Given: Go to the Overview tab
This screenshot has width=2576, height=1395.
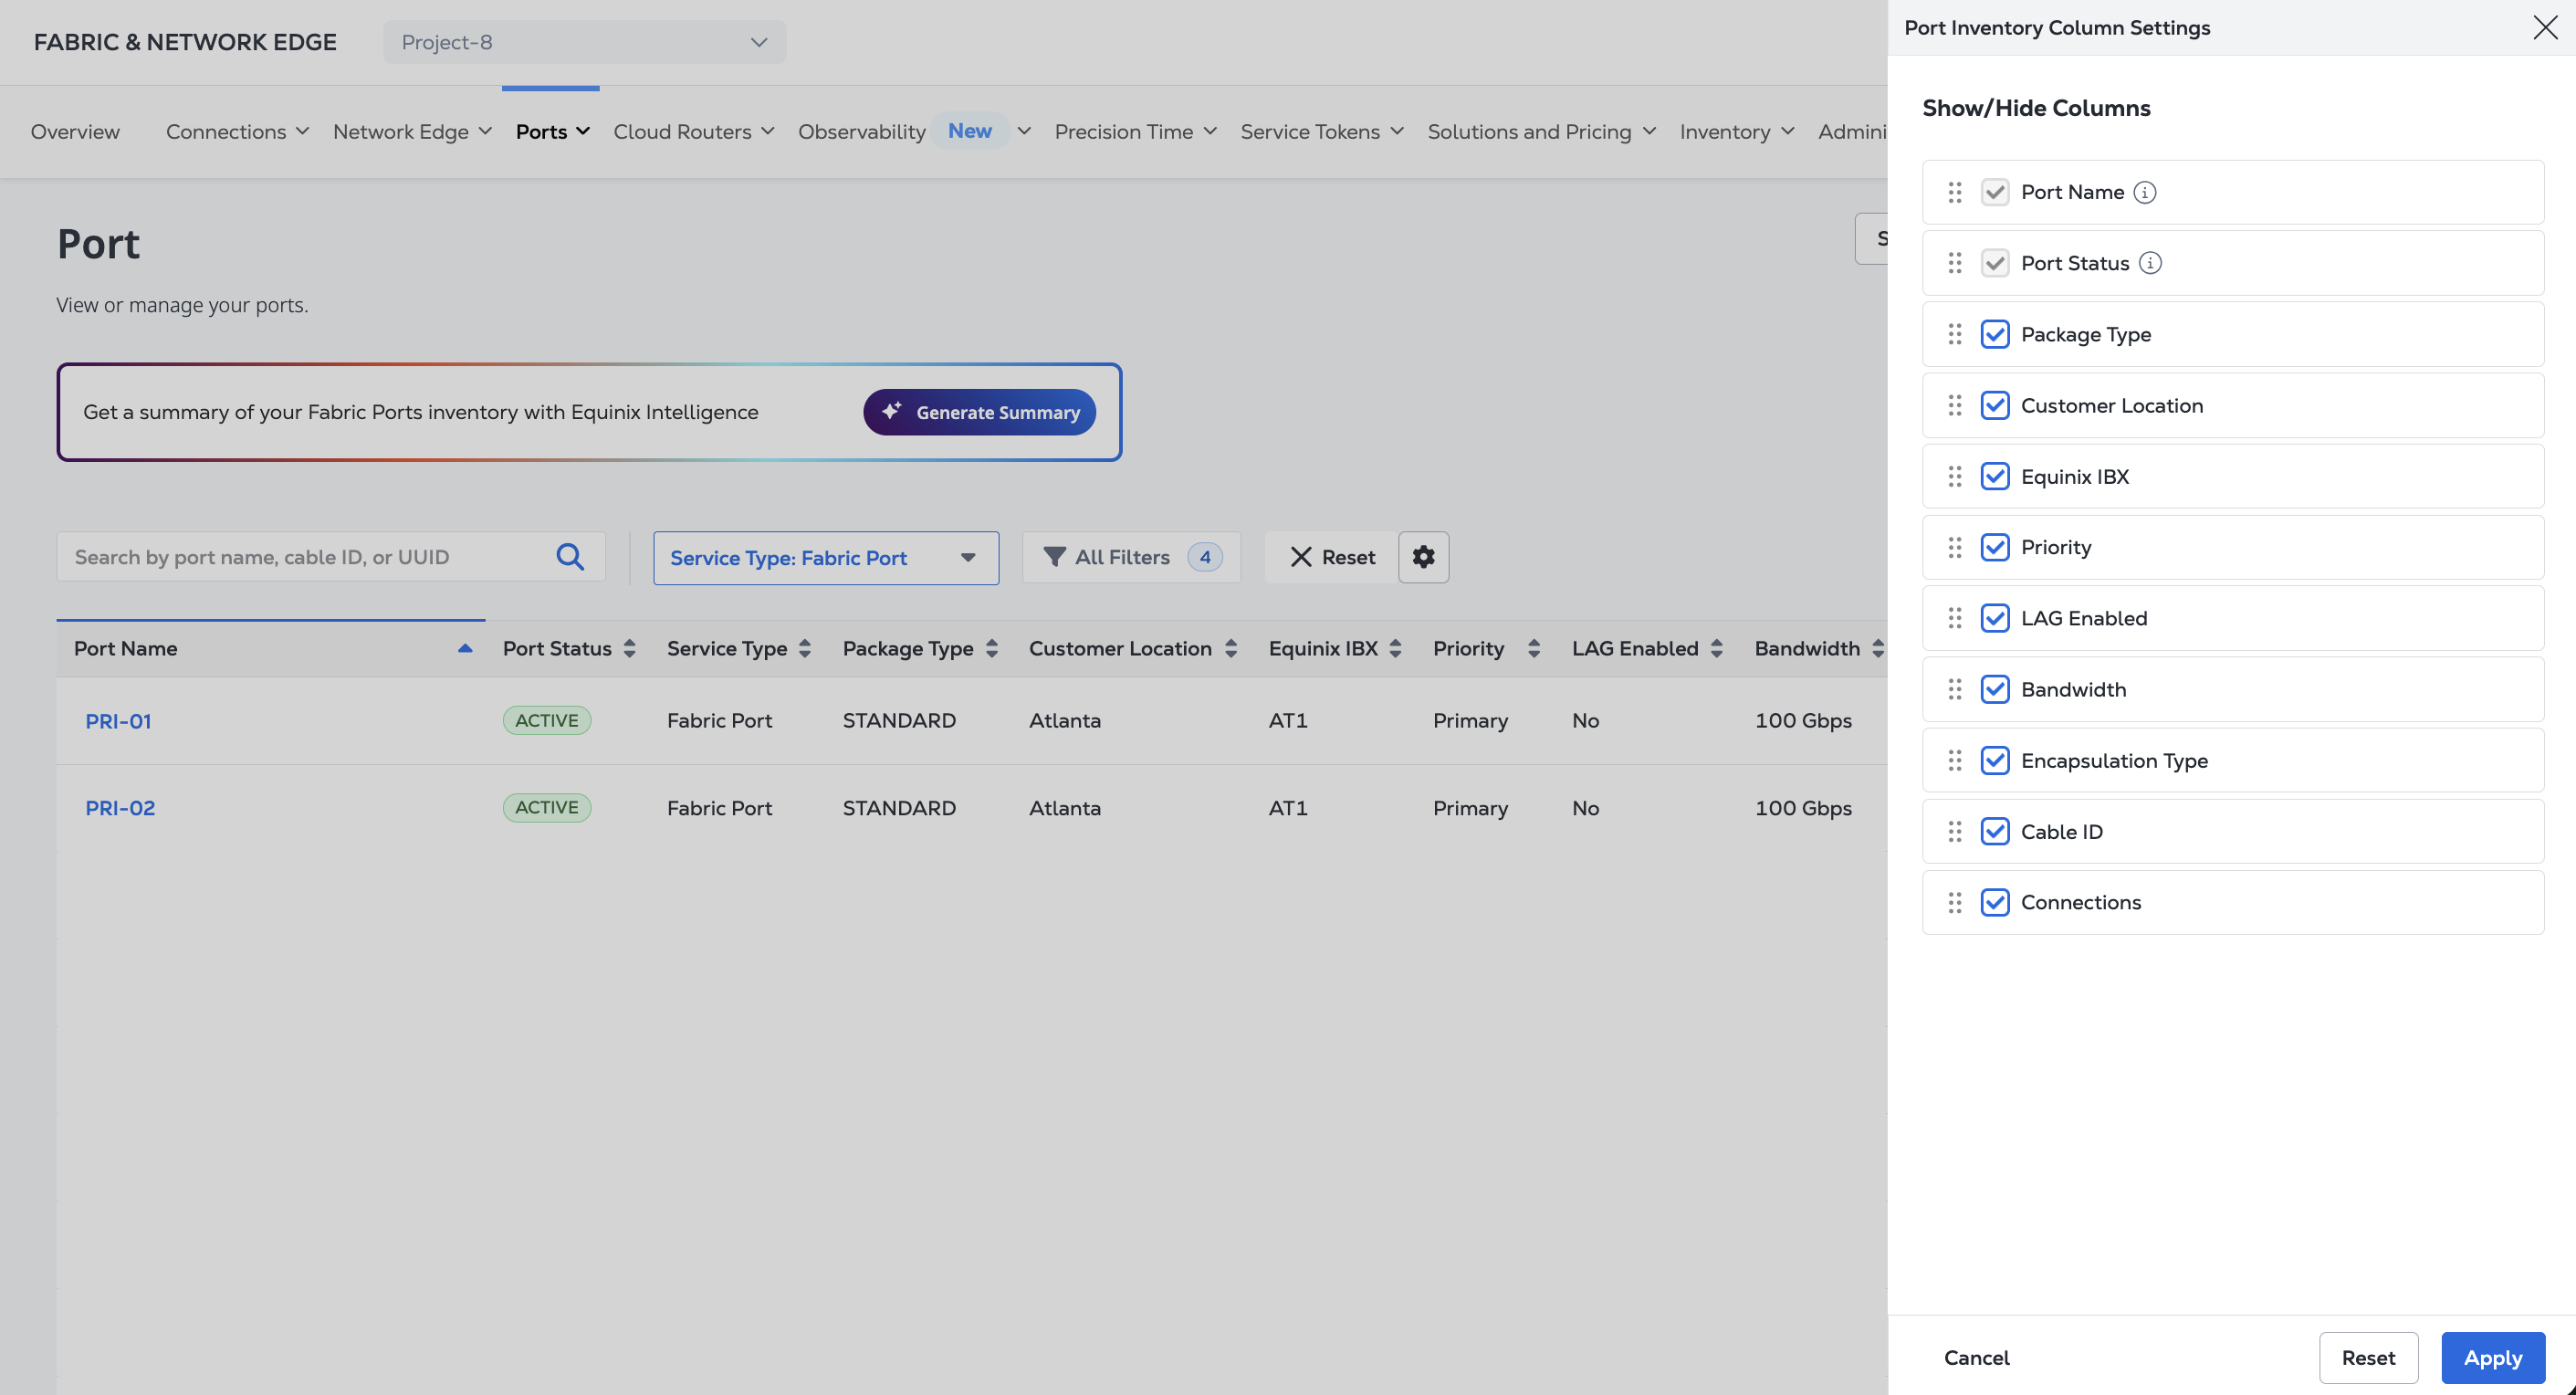Looking at the screenshot, I should click(75, 131).
